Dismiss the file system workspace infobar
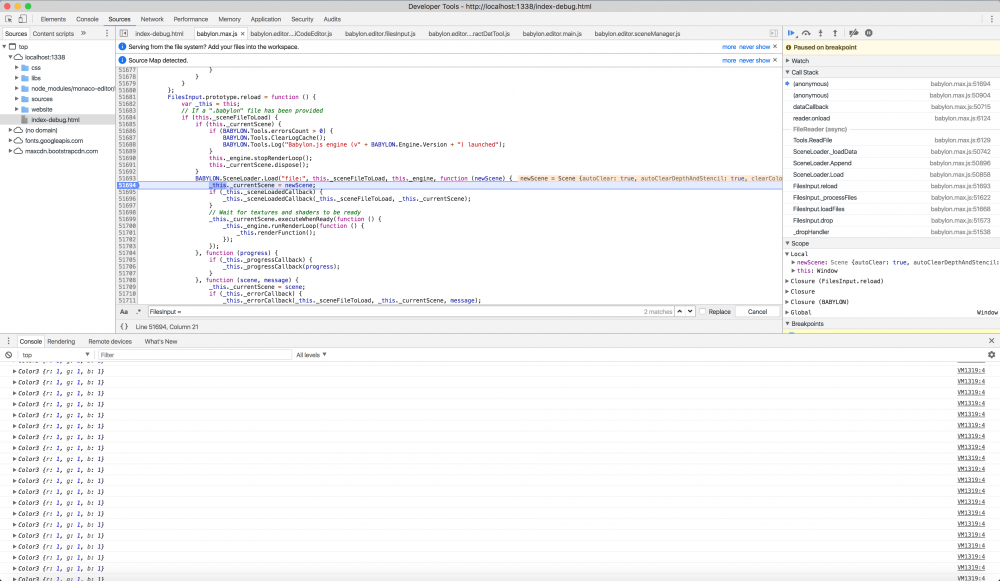Viewport: 1000px width, 581px height. 775,47
